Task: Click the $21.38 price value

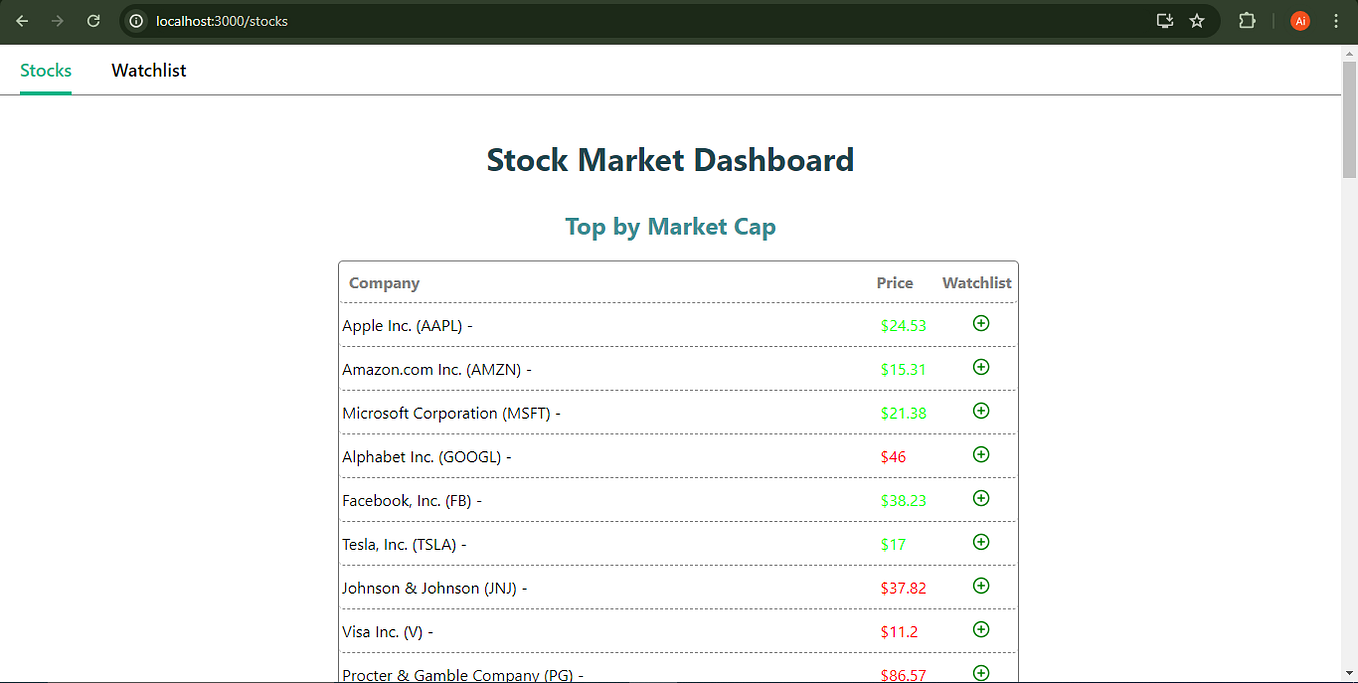Action: click(904, 413)
